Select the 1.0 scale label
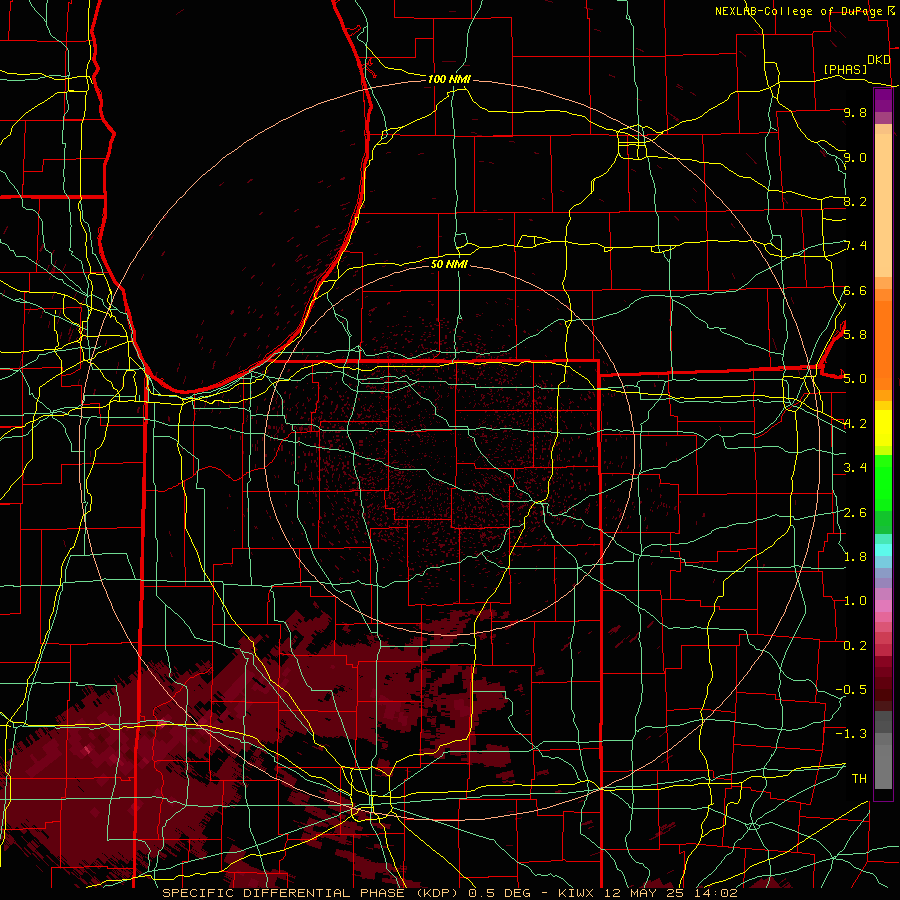Screen dimensions: 900x900 coord(855,600)
